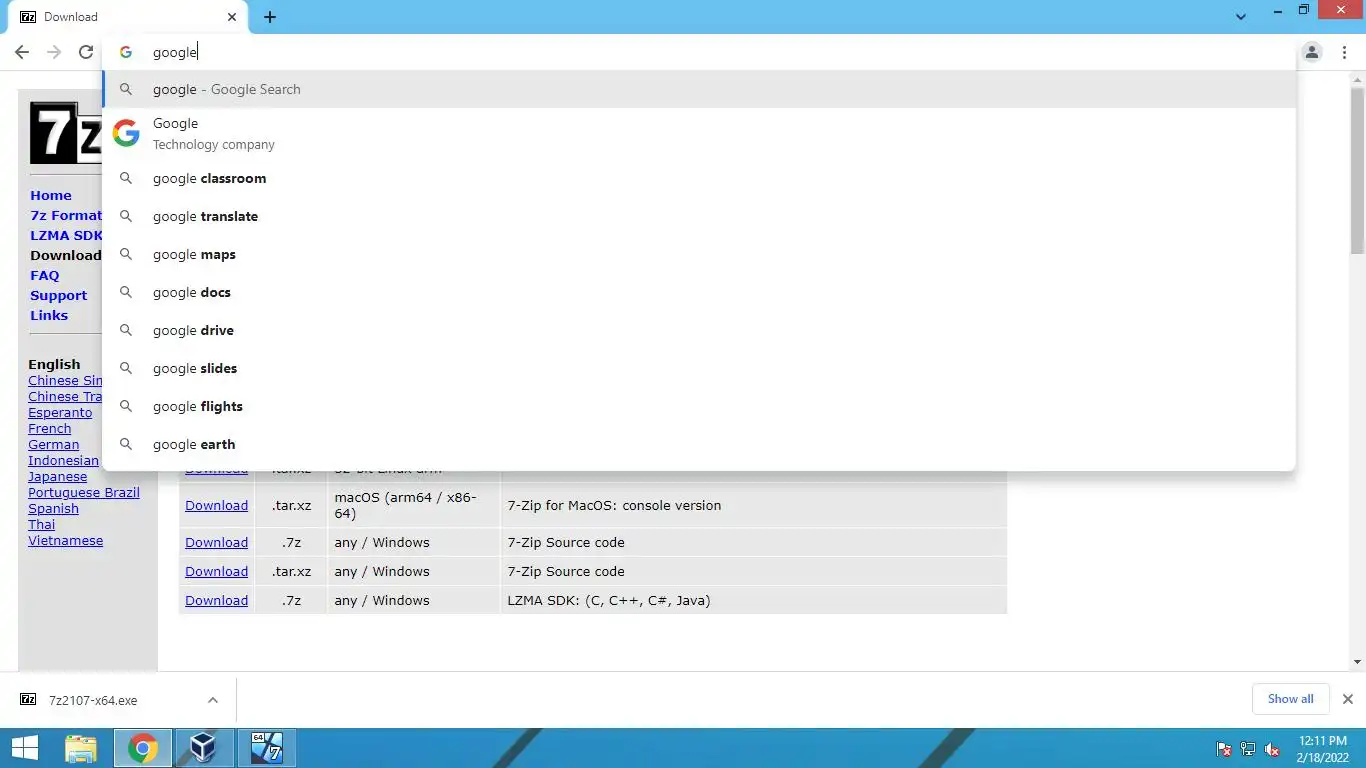The image size is (1366, 768).
Task: Click the taskbar clock showing 12:11 PM
Action: point(1323,749)
